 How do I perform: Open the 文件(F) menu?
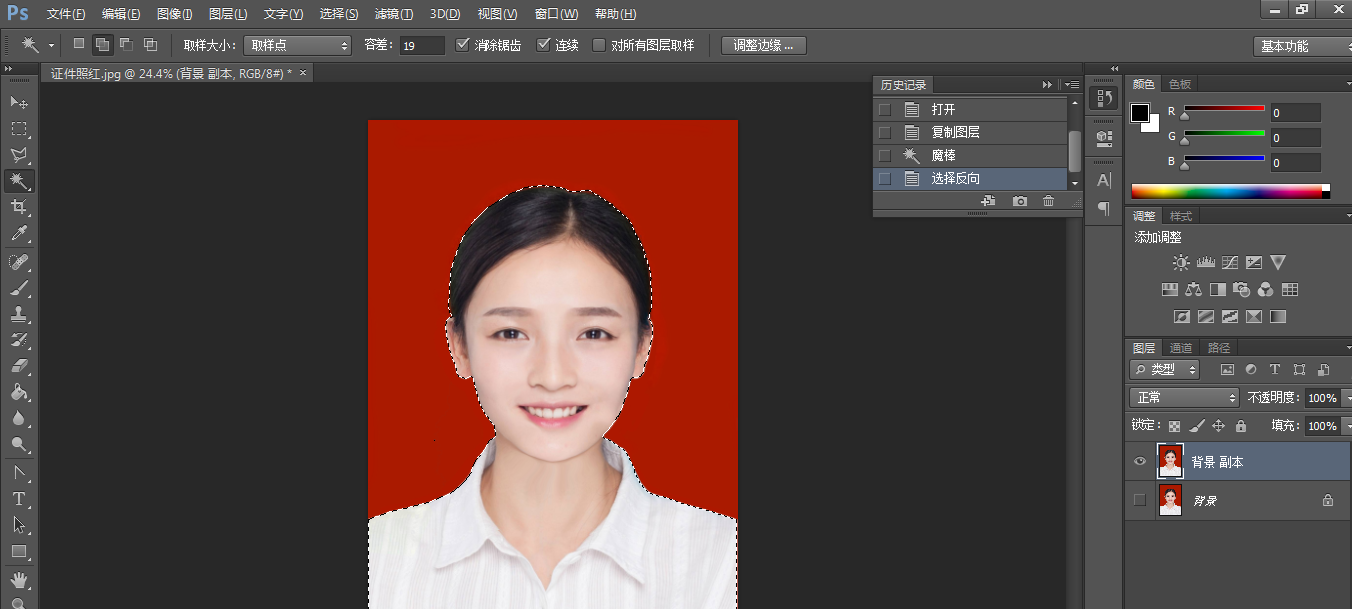click(x=66, y=14)
